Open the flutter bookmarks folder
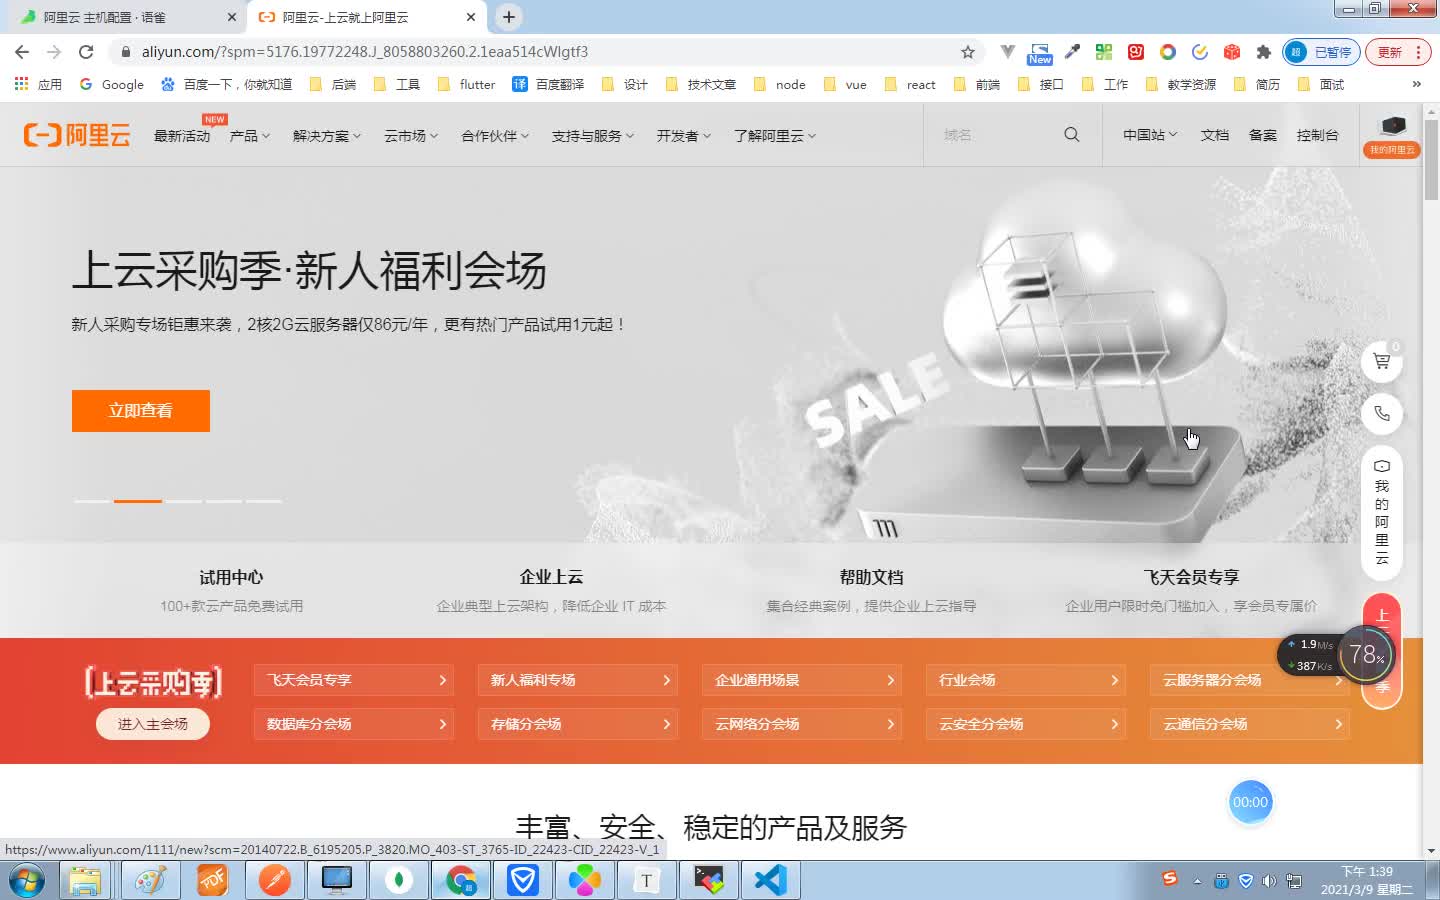Viewport: 1440px width, 900px height. tap(466, 85)
